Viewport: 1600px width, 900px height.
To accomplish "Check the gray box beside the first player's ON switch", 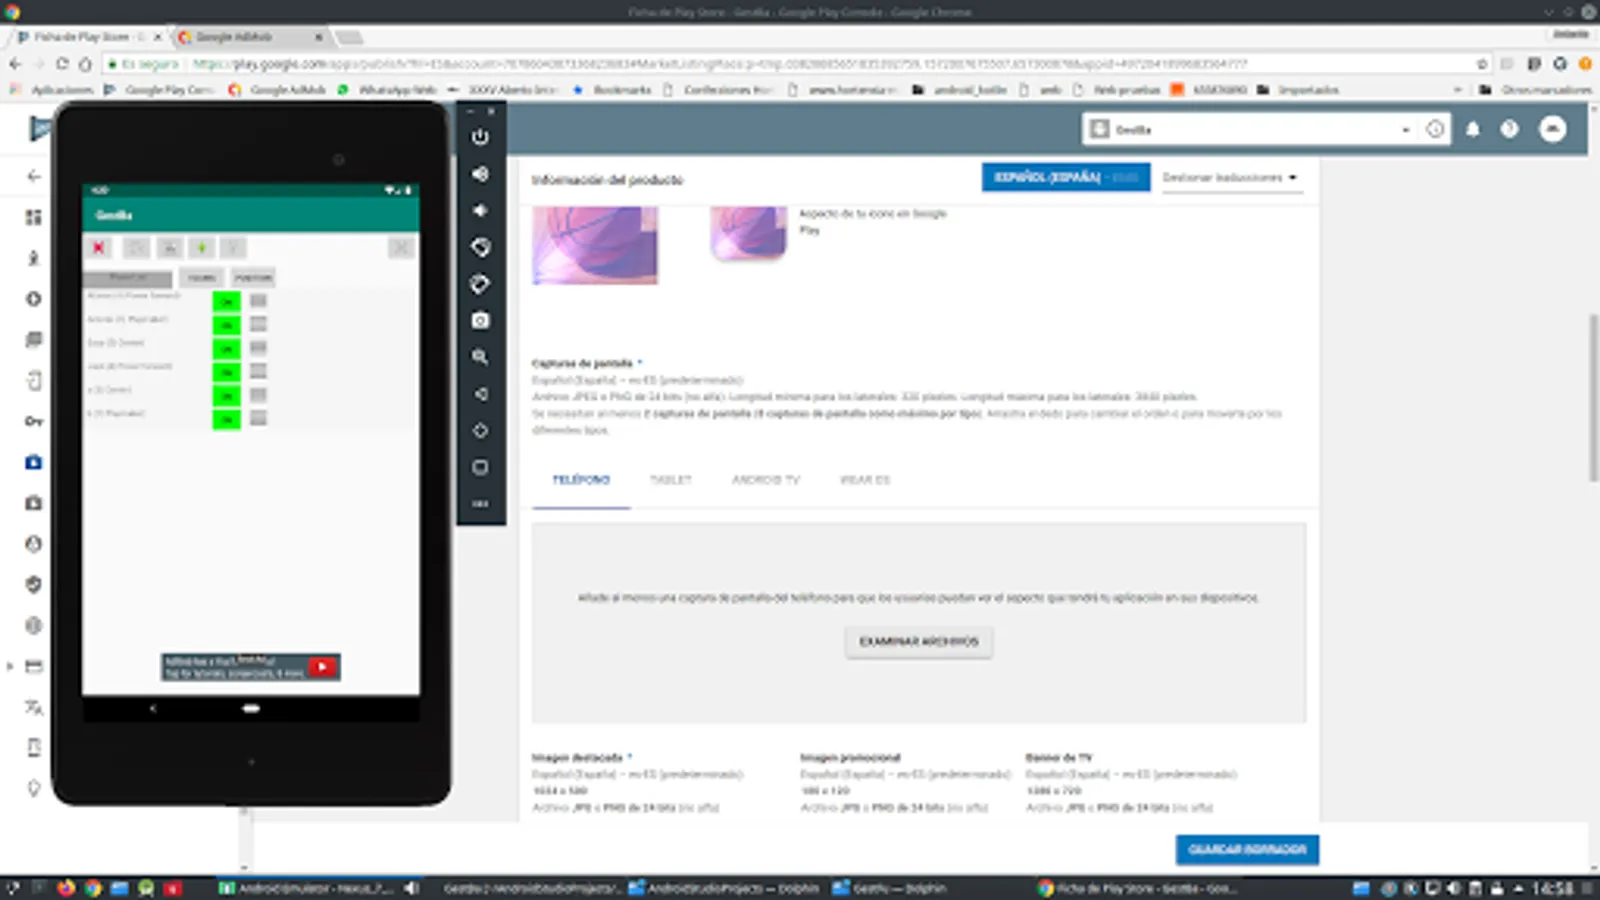I will (x=258, y=301).
